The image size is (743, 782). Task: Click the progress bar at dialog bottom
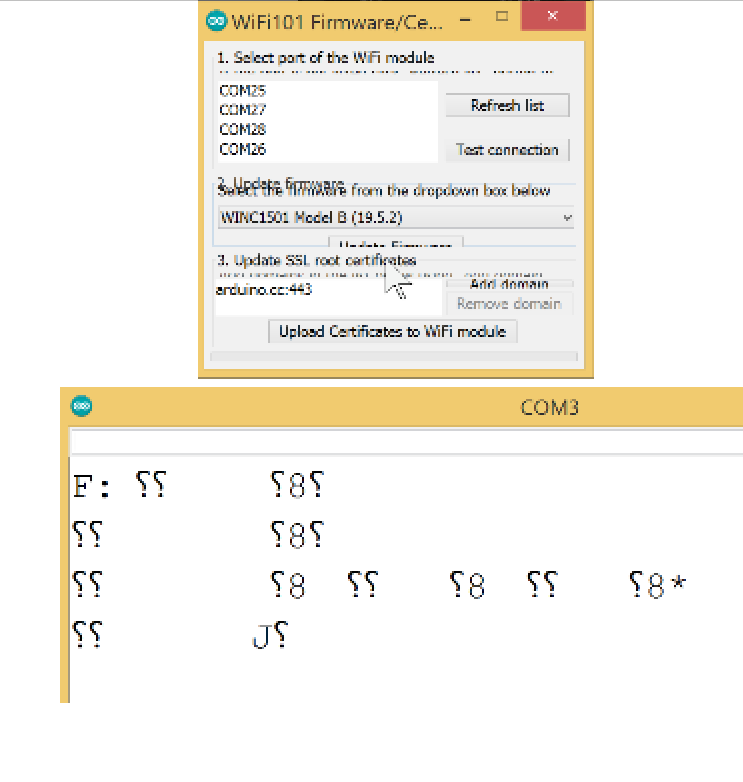pyautogui.click(x=394, y=357)
